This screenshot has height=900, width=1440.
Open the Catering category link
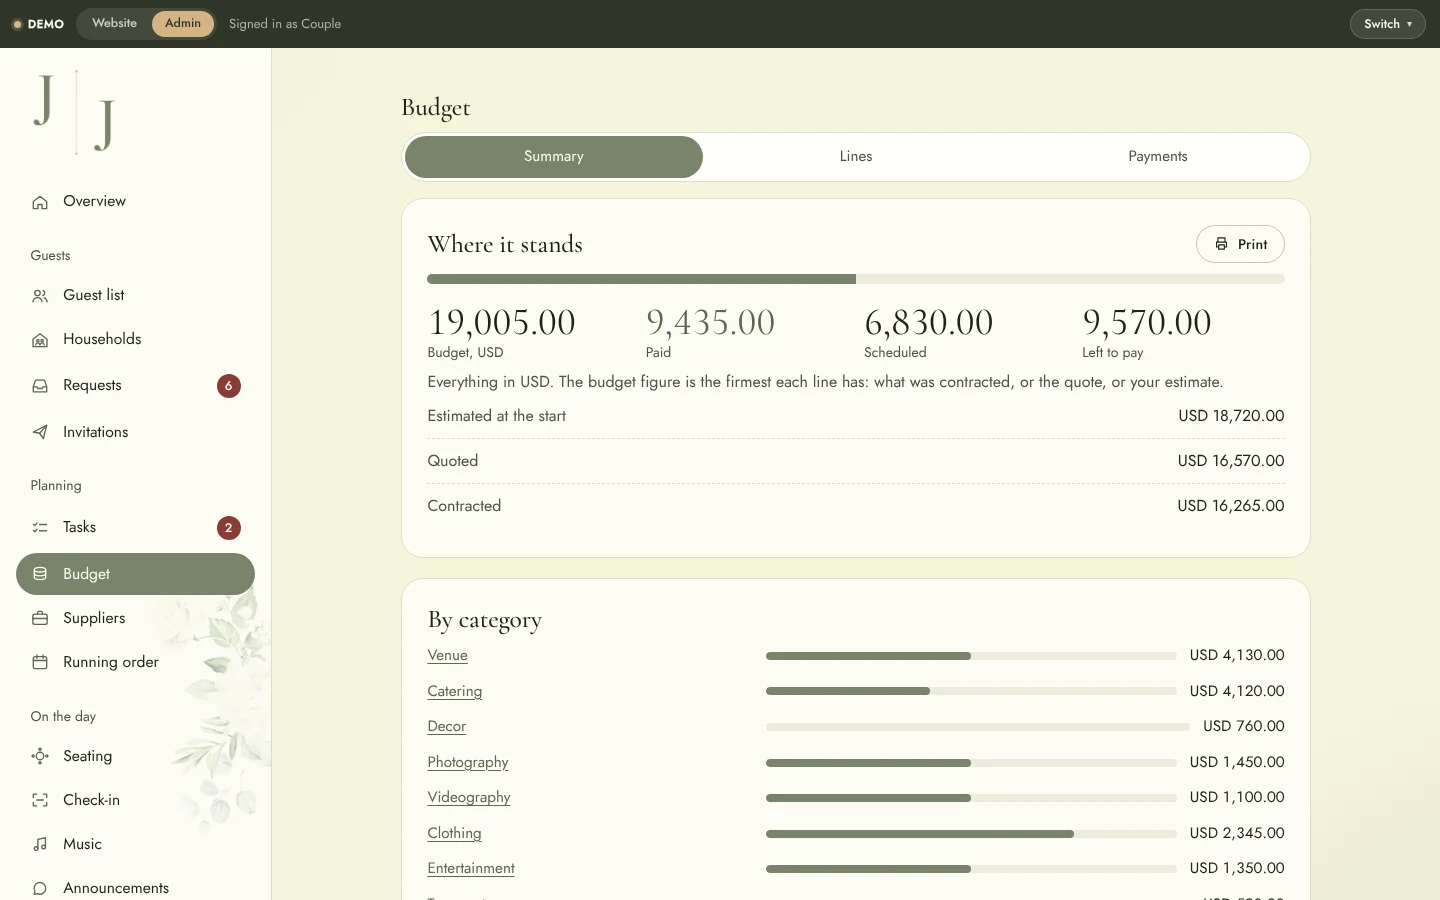pos(455,691)
